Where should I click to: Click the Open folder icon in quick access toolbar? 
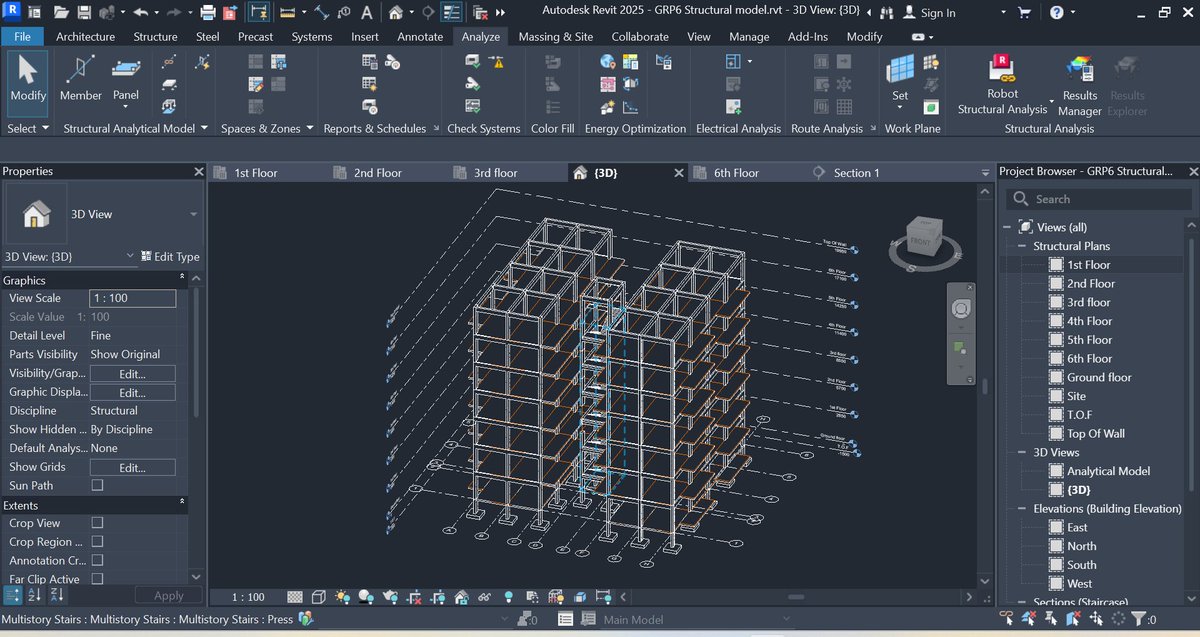click(61, 13)
